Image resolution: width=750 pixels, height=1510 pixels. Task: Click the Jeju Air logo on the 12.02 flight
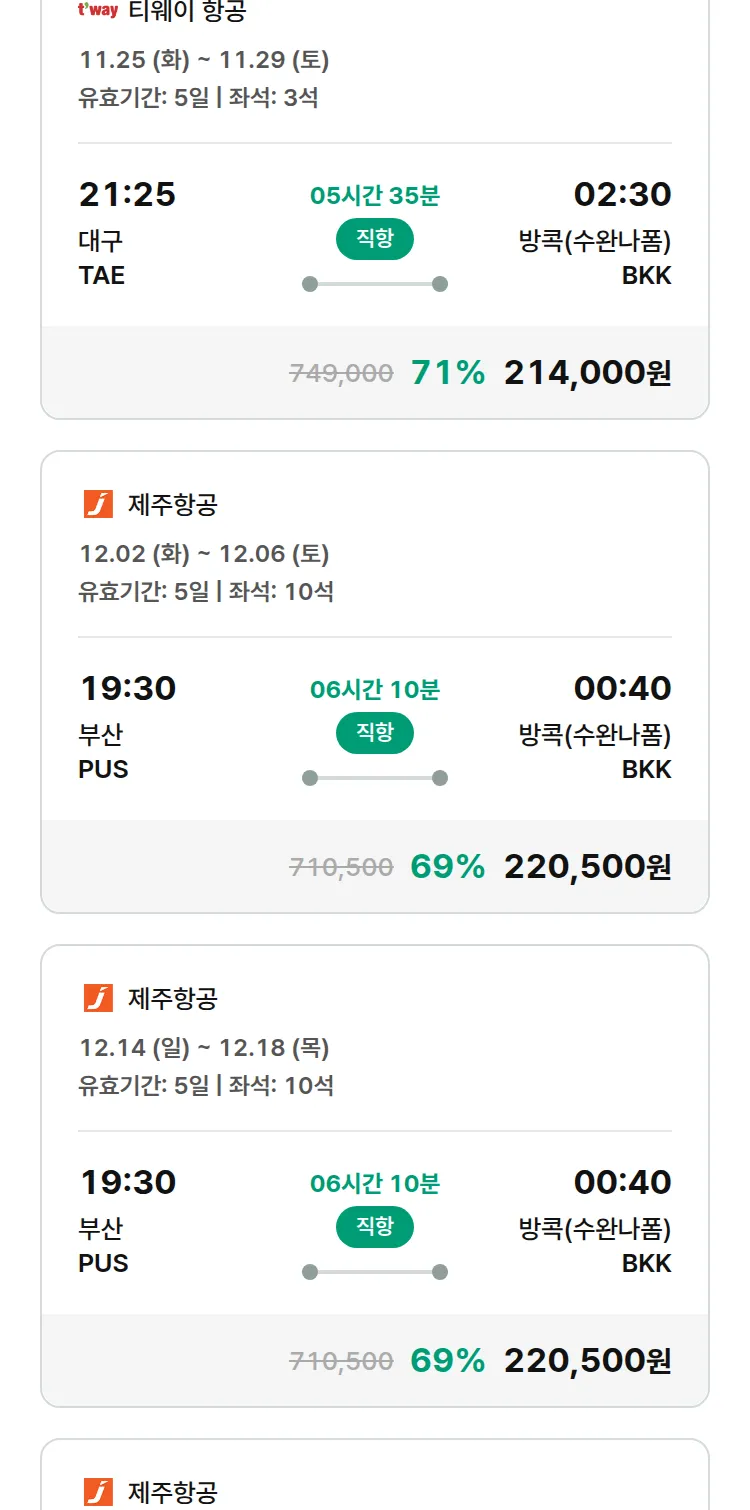98,505
